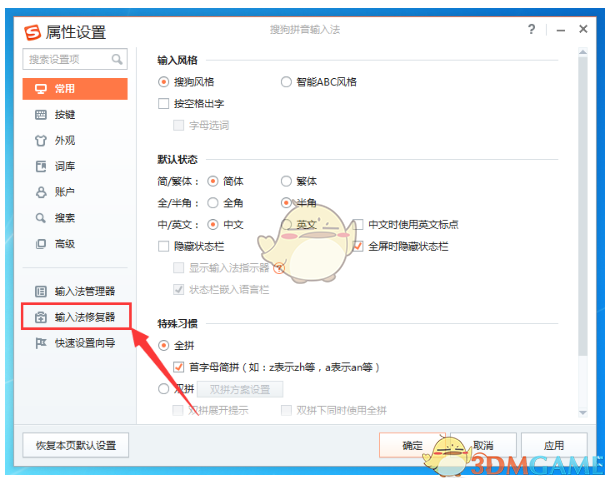The height and width of the screenshot is (484, 615).
Task: Select 搜狗风格 radio button
Action: (x=163, y=82)
